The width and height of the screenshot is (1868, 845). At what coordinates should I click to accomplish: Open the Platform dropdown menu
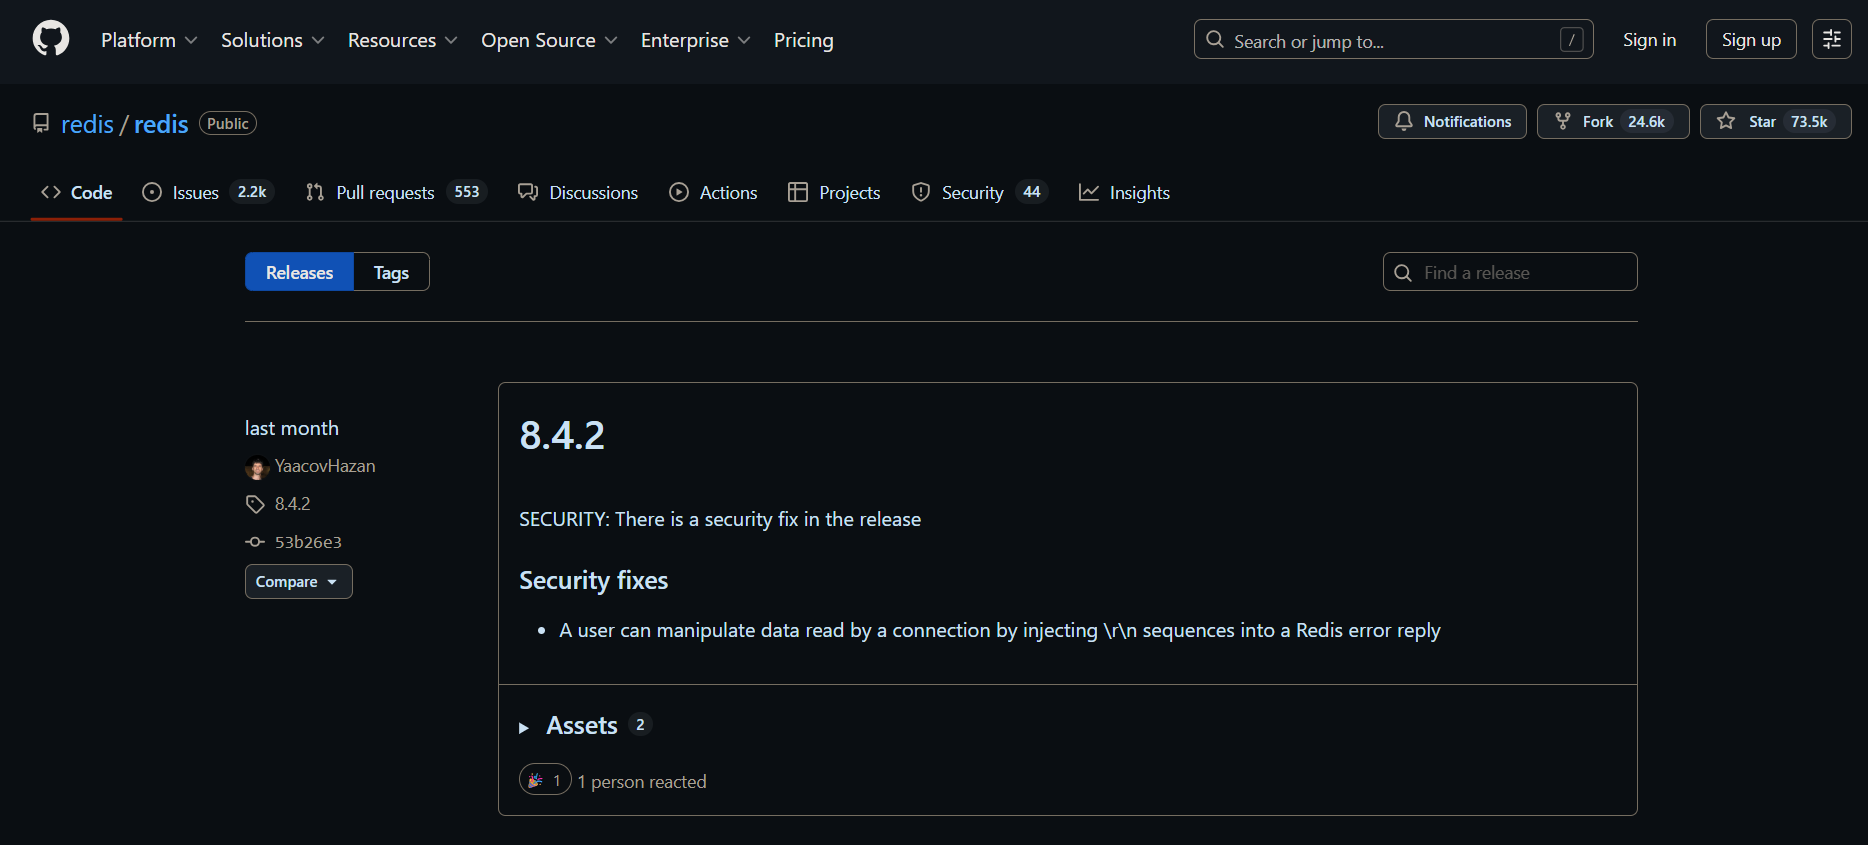(x=149, y=40)
